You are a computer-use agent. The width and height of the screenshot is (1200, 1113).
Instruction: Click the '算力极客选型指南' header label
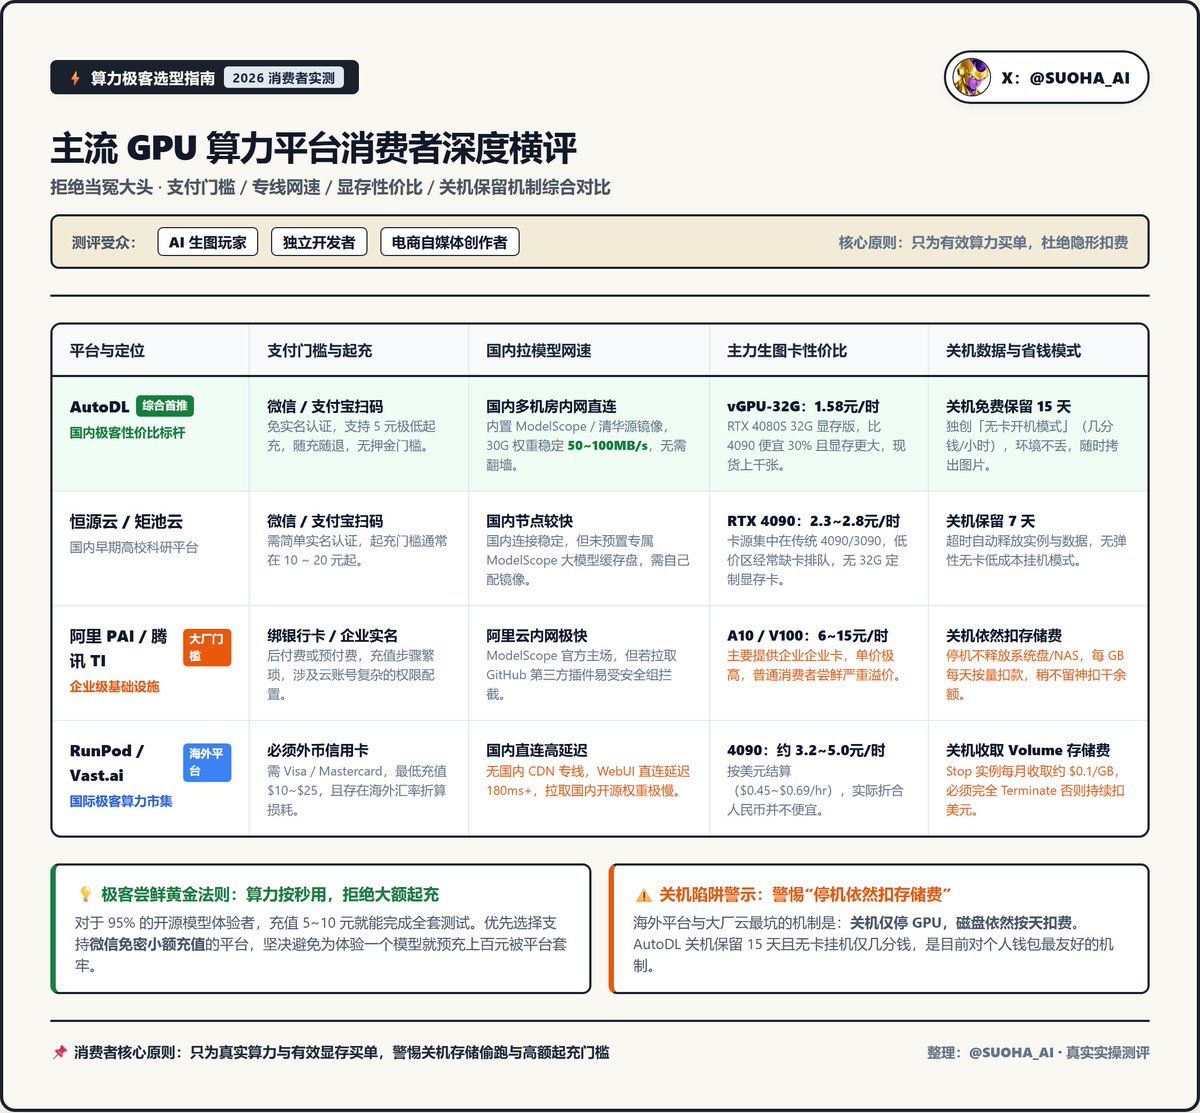click(152, 78)
